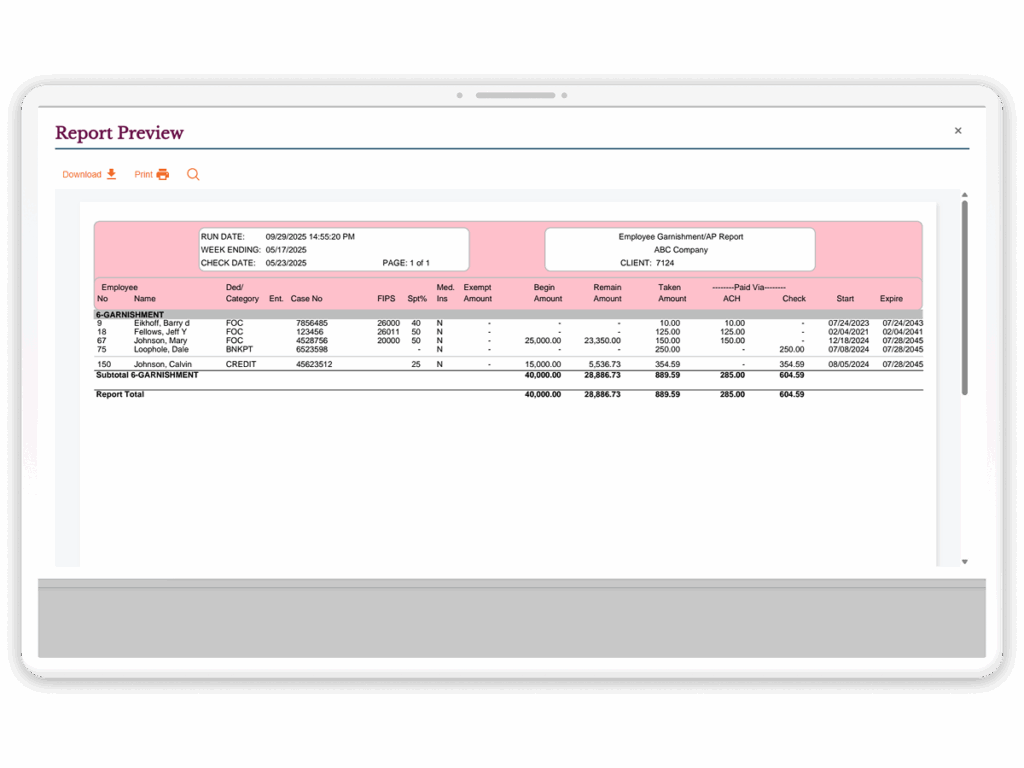Viewport: 1024px width, 768px height.
Task: Close the Report Preview dialog
Action: click(958, 131)
